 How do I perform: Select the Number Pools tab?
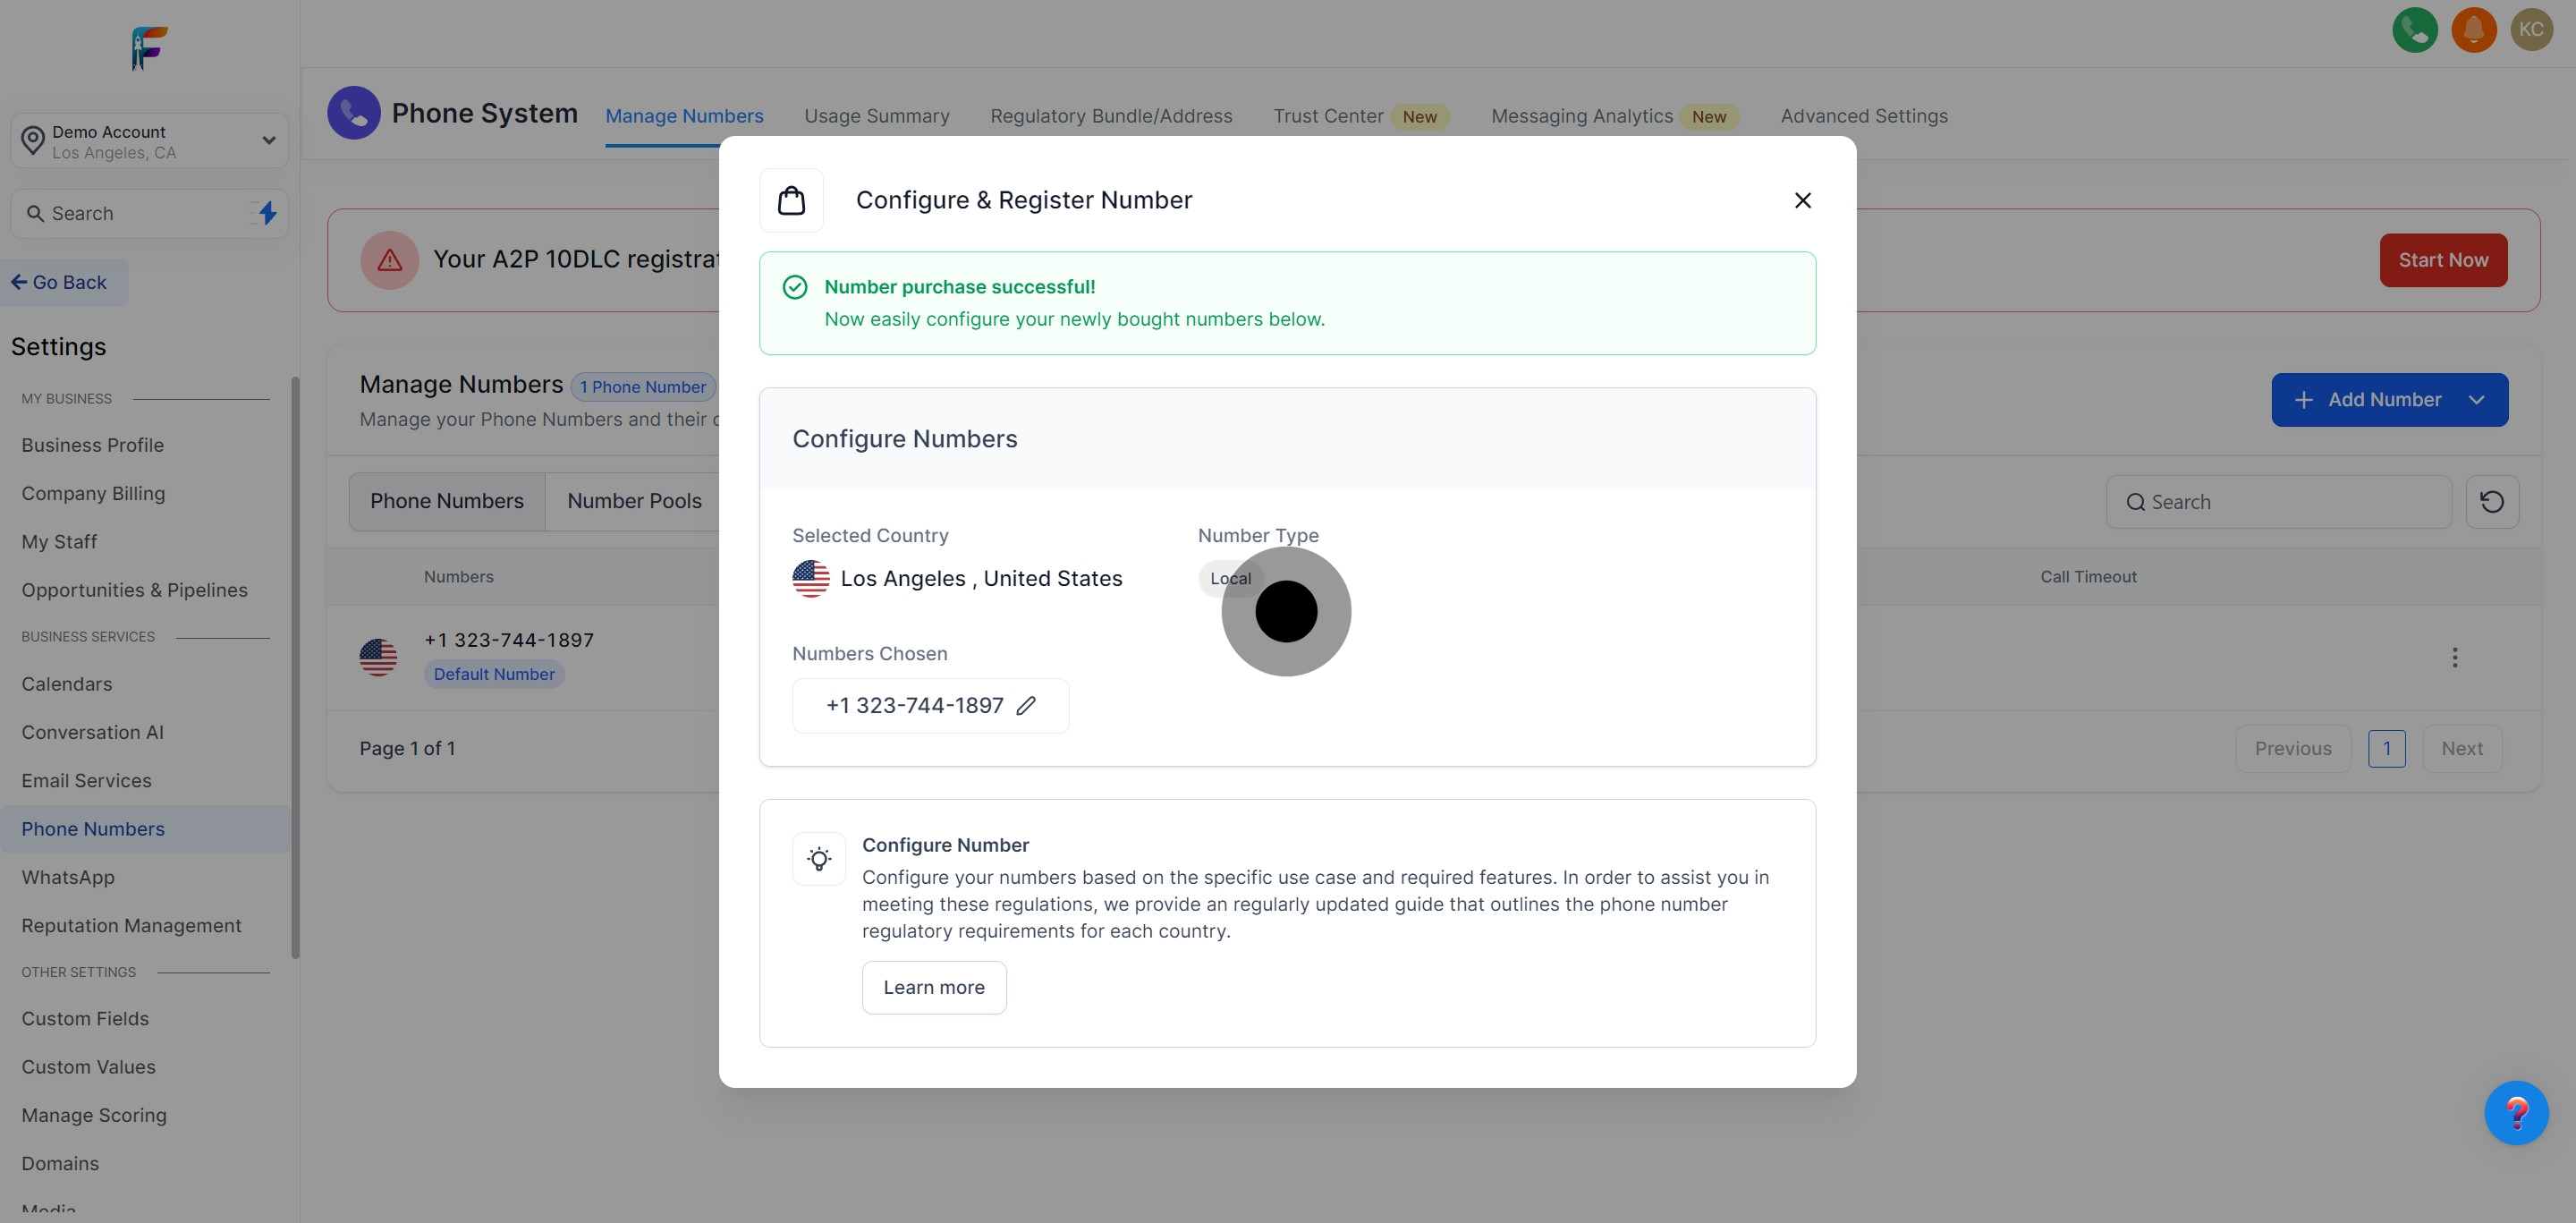point(634,501)
